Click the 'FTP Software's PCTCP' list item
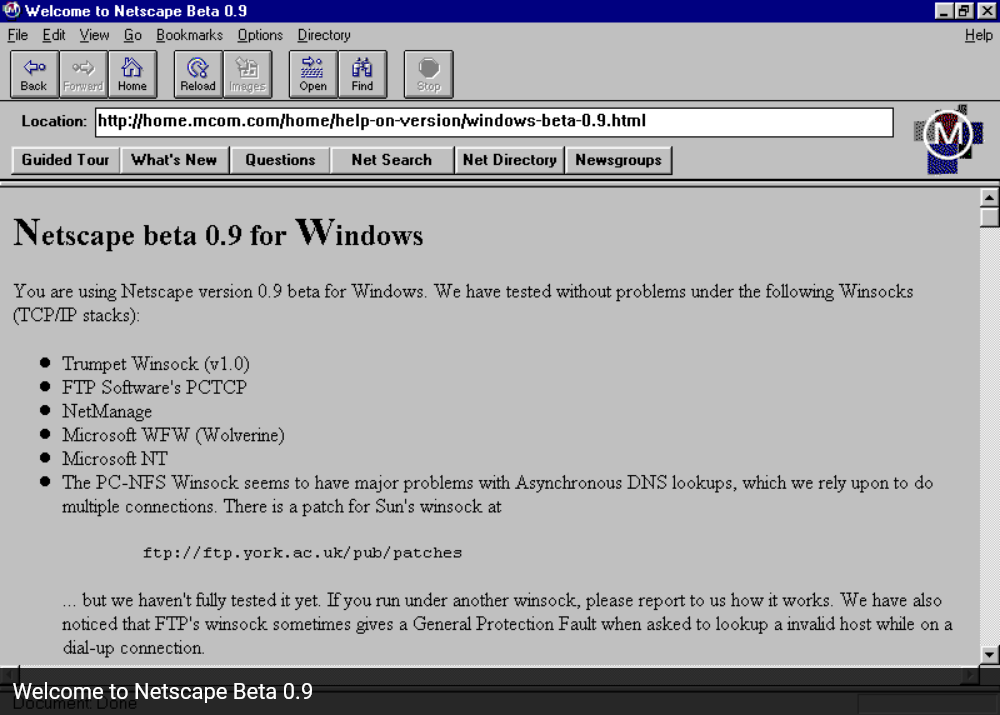The image size is (1000, 715). (x=154, y=387)
